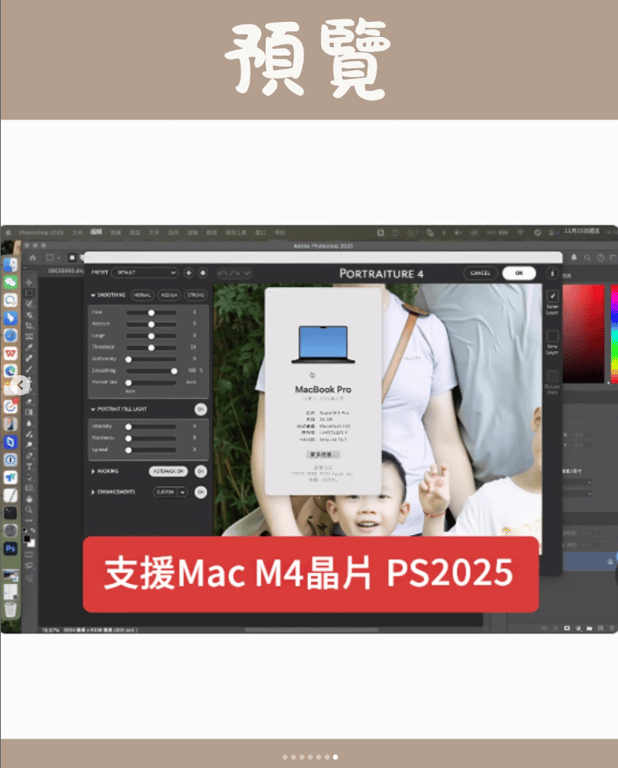Click the OK button in Portraiture
The height and width of the screenshot is (768, 618).
pyautogui.click(x=519, y=273)
